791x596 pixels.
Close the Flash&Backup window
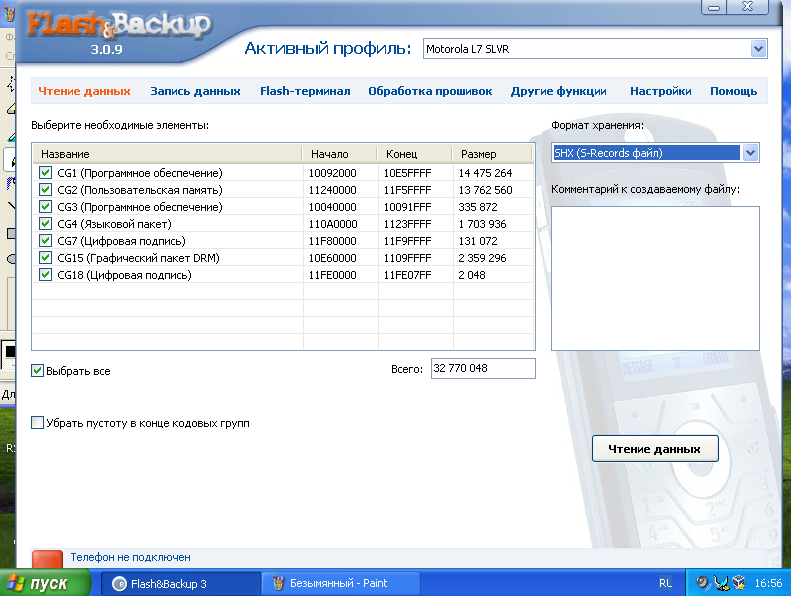pos(748,7)
